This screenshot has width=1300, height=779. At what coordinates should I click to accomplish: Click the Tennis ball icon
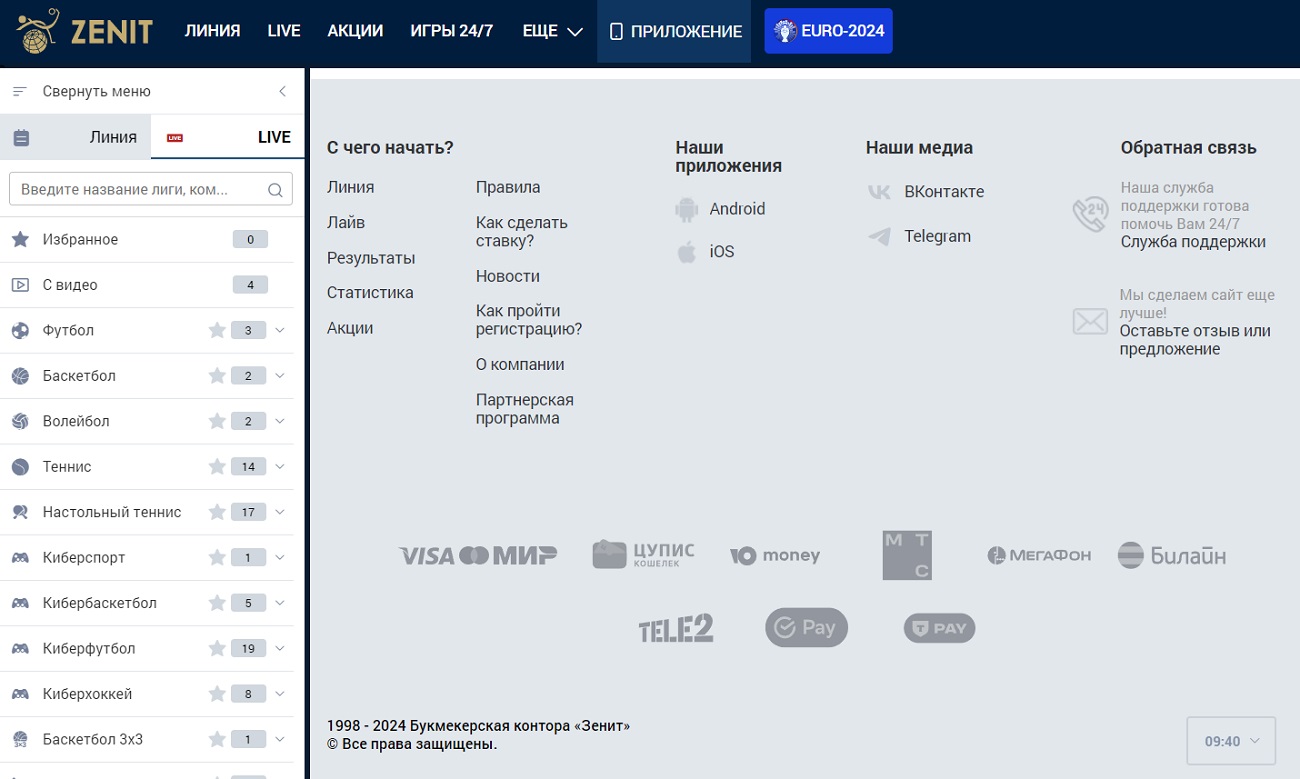pos(20,467)
